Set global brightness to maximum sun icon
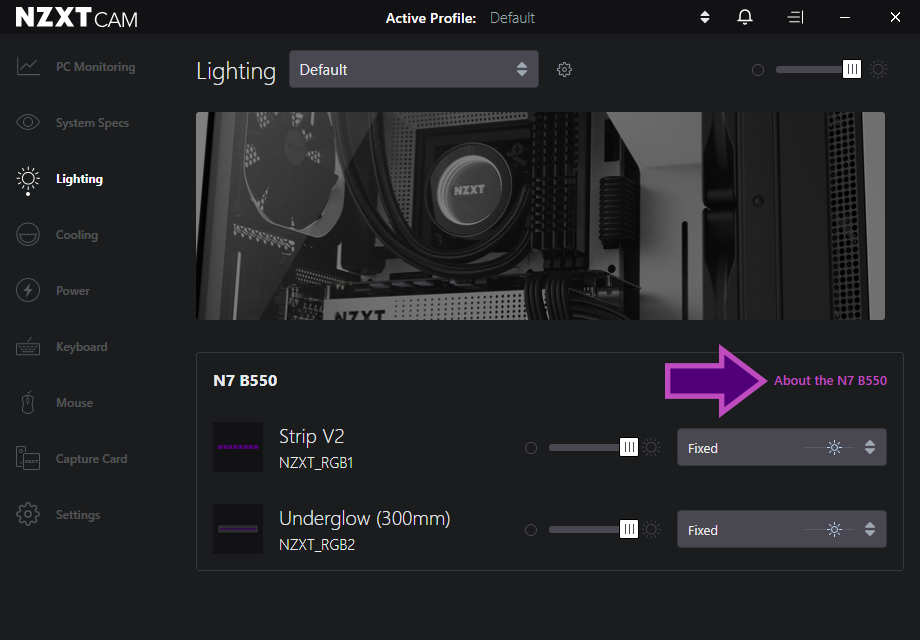The width and height of the screenshot is (920, 640). 878,70
